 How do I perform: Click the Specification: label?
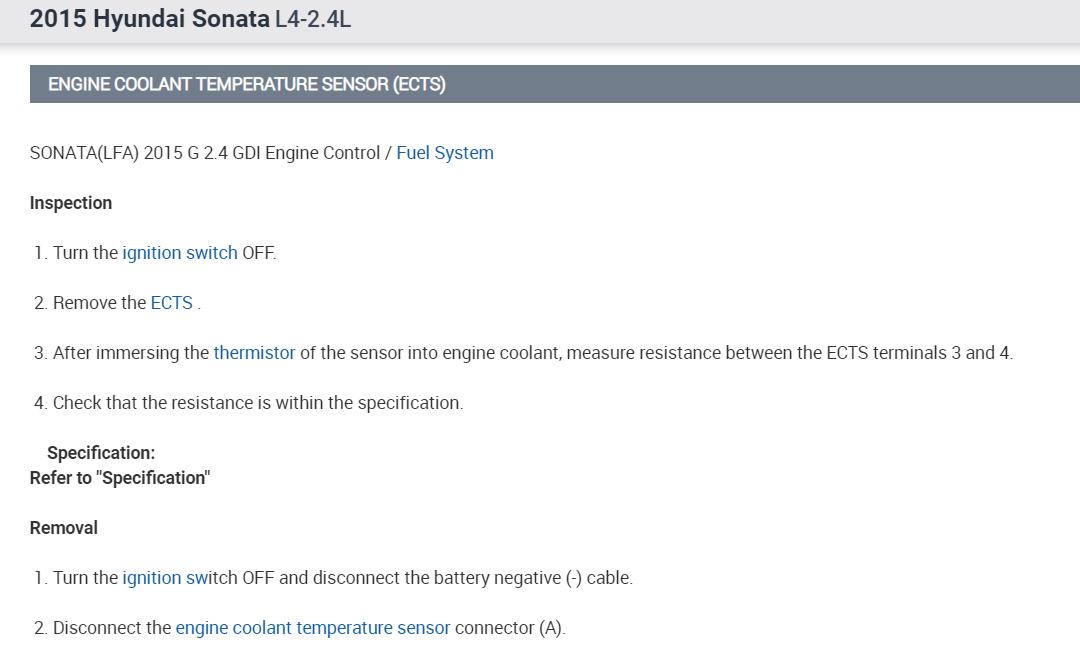click(101, 453)
